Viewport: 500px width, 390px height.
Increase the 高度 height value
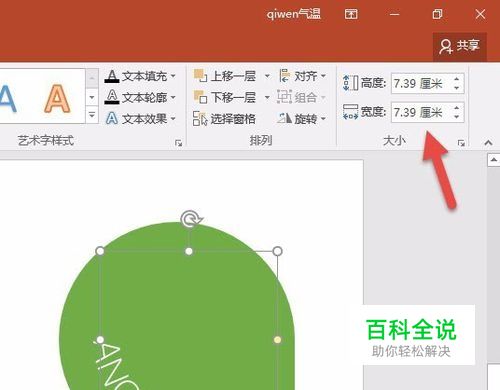tap(457, 79)
